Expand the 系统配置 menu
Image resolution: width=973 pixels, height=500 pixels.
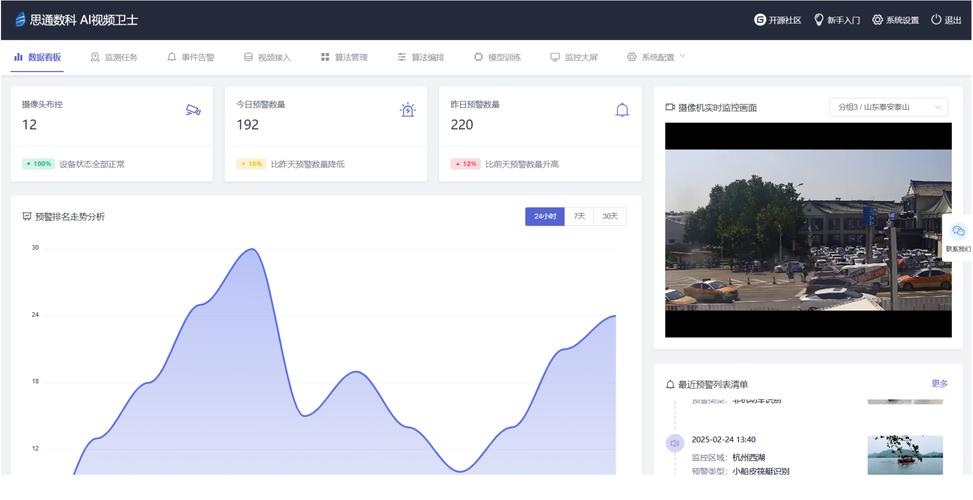point(656,57)
